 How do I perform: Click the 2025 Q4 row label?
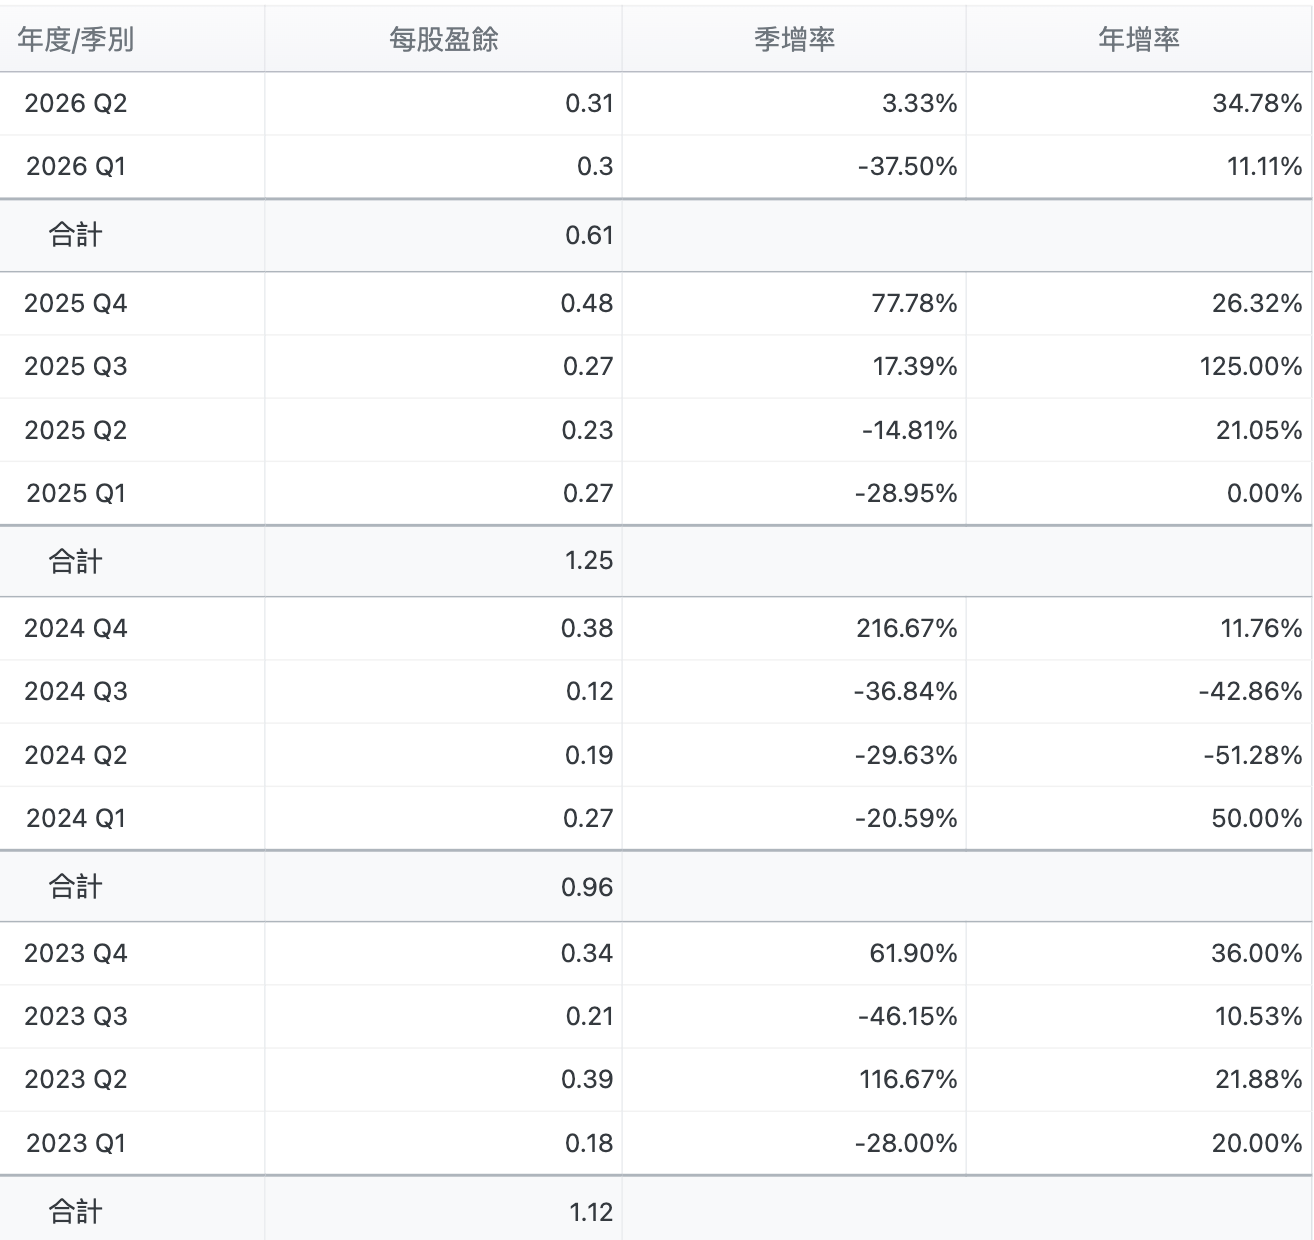coord(76,303)
